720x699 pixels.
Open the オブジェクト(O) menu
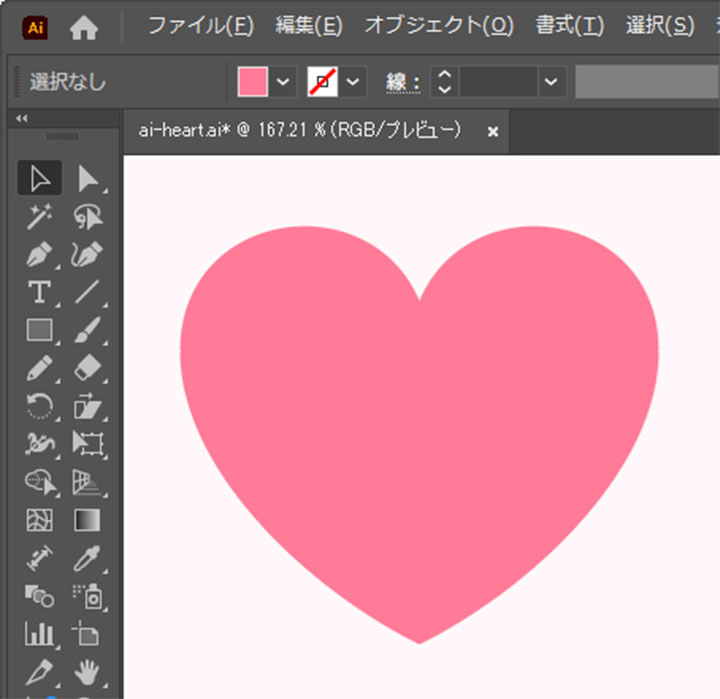tap(438, 27)
